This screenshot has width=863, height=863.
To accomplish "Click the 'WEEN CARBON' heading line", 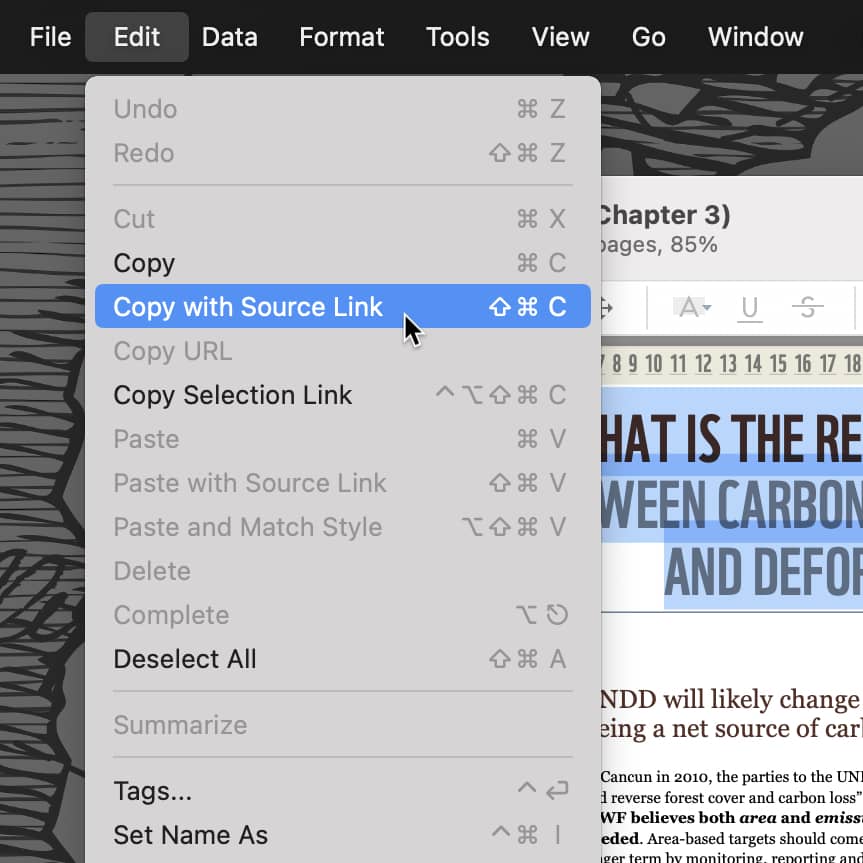I will (731, 505).
